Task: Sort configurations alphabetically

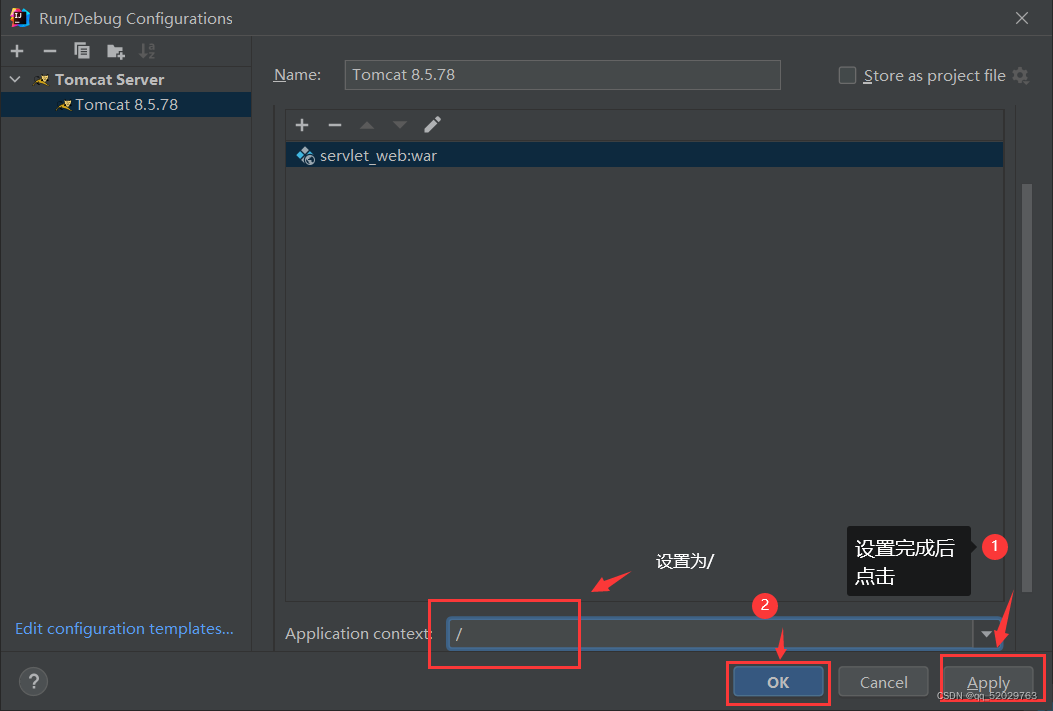Action: coord(147,51)
